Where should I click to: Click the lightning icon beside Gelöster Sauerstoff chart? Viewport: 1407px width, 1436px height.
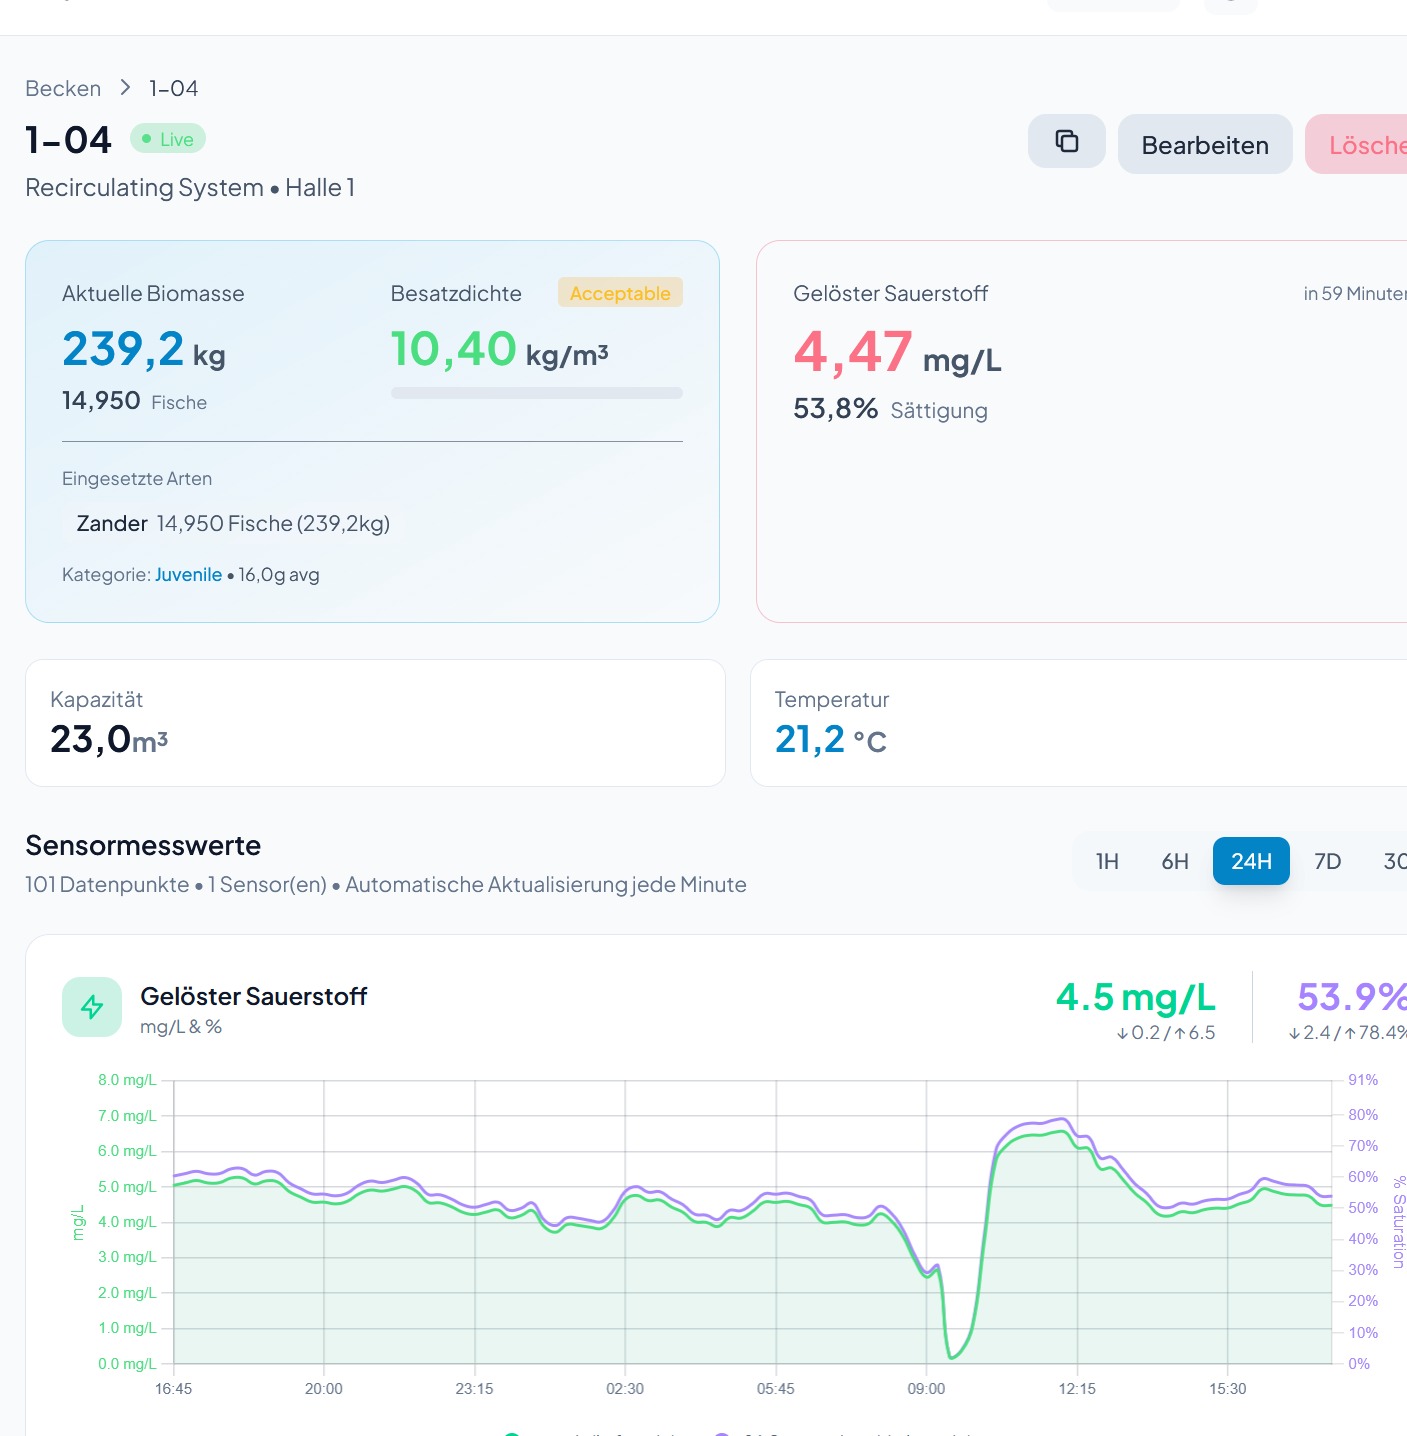(x=92, y=1007)
